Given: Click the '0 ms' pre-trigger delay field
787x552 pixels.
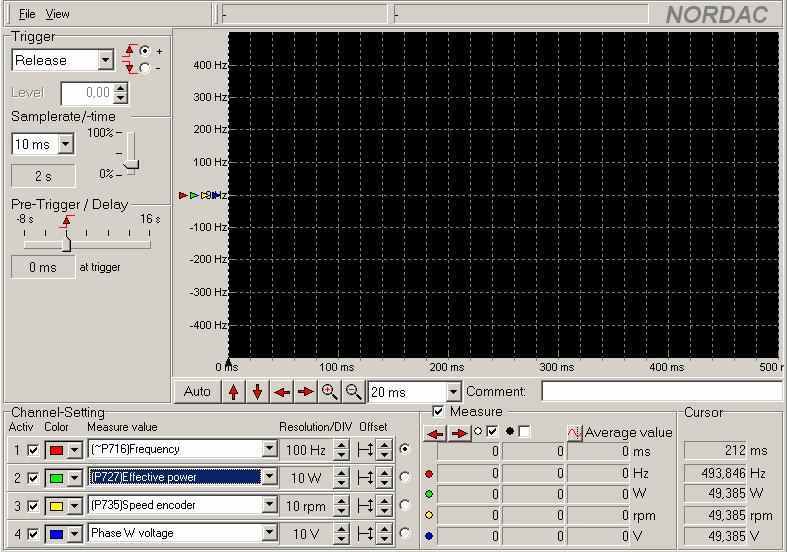Looking at the screenshot, I should tap(43, 267).
